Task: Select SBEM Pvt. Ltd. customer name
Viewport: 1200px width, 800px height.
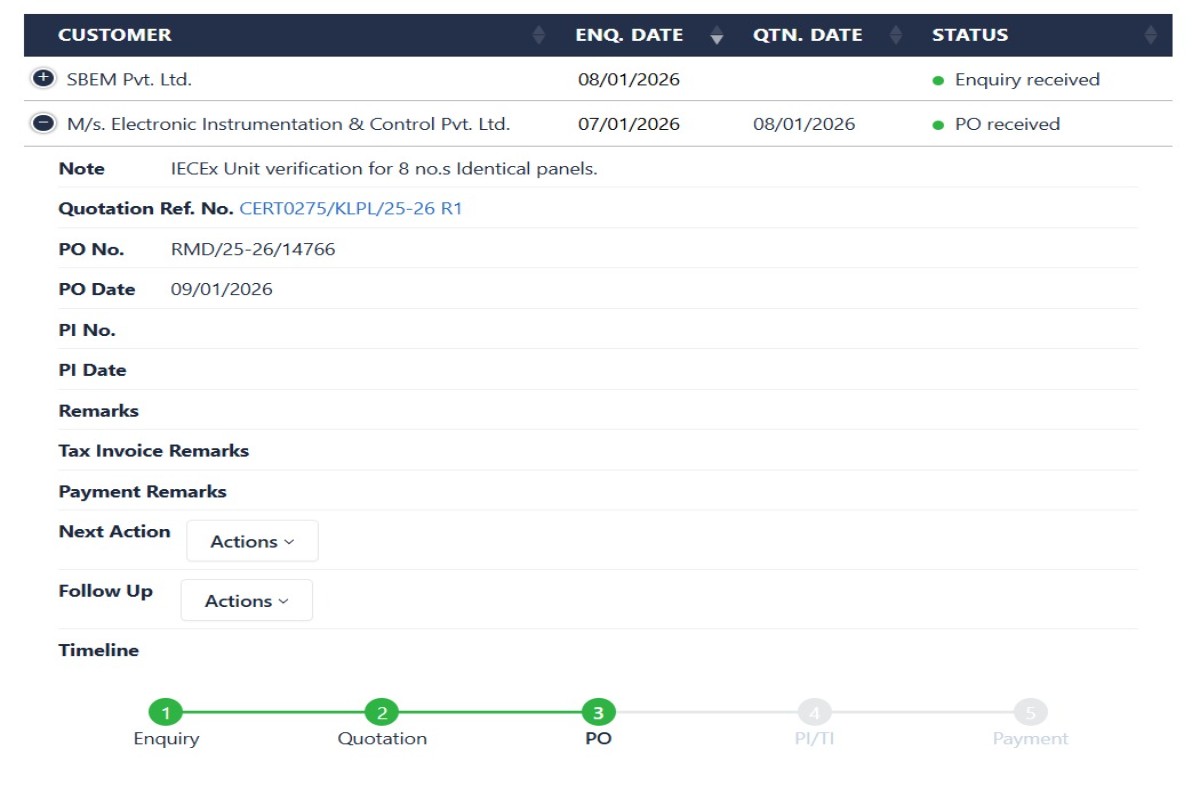Action: pos(129,79)
